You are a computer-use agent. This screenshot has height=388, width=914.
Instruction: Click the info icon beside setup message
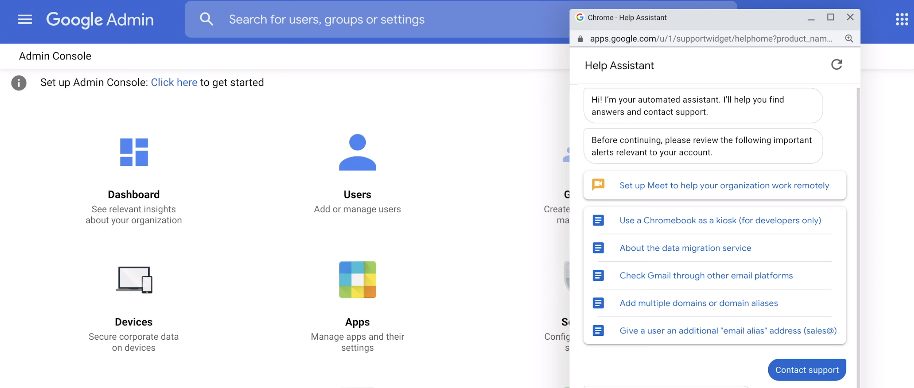coord(19,83)
